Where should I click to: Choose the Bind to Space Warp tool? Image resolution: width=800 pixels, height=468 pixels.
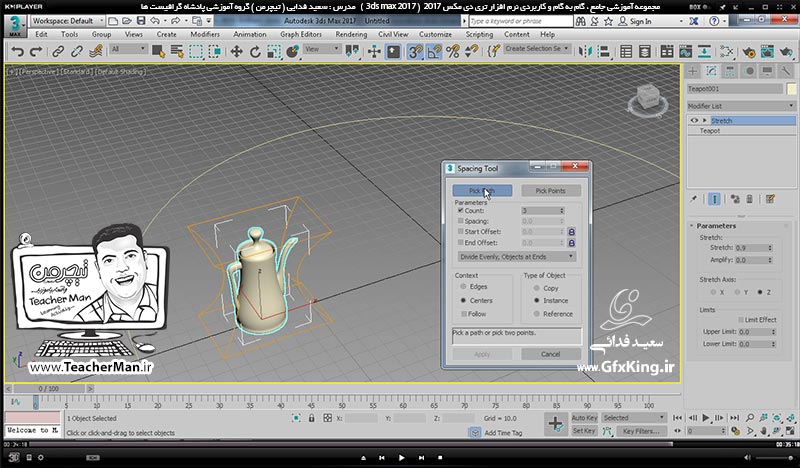click(95, 52)
